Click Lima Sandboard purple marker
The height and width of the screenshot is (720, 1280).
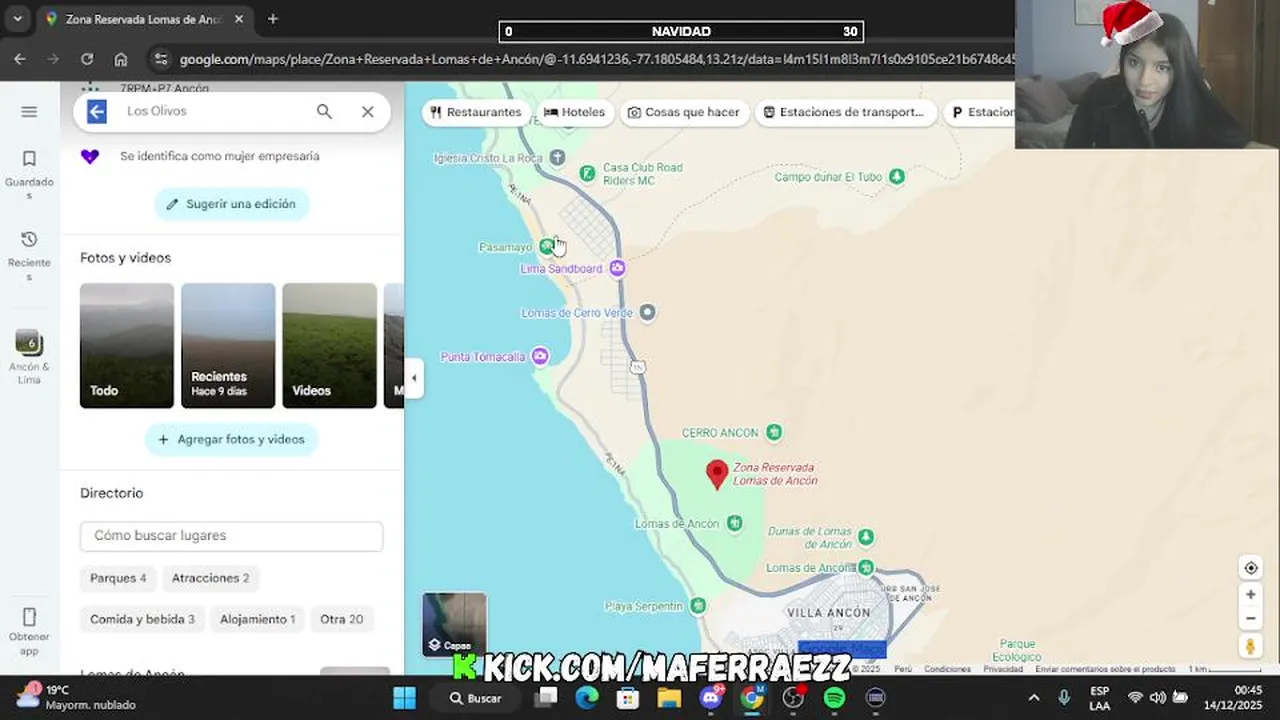pyautogui.click(x=617, y=268)
